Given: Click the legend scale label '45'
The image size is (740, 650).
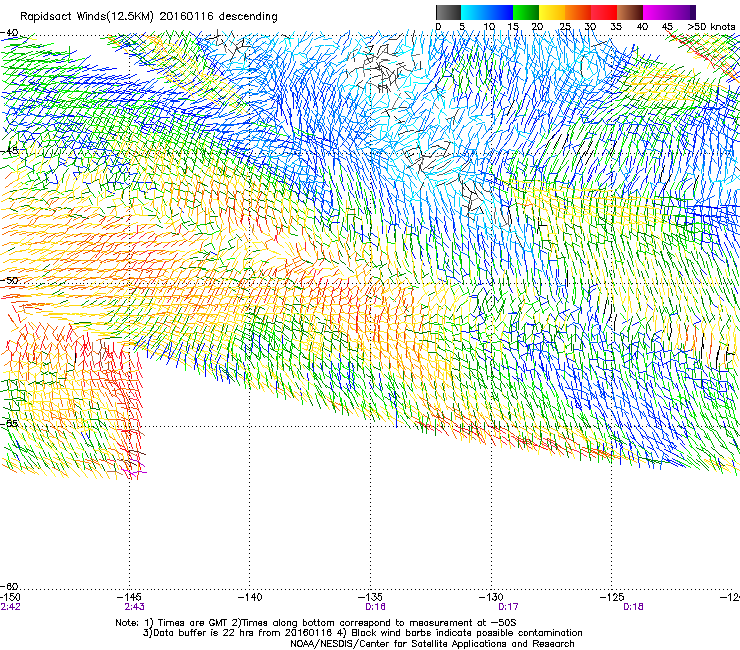Looking at the screenshot, I should pyautogui.click(x=667, y=27).
